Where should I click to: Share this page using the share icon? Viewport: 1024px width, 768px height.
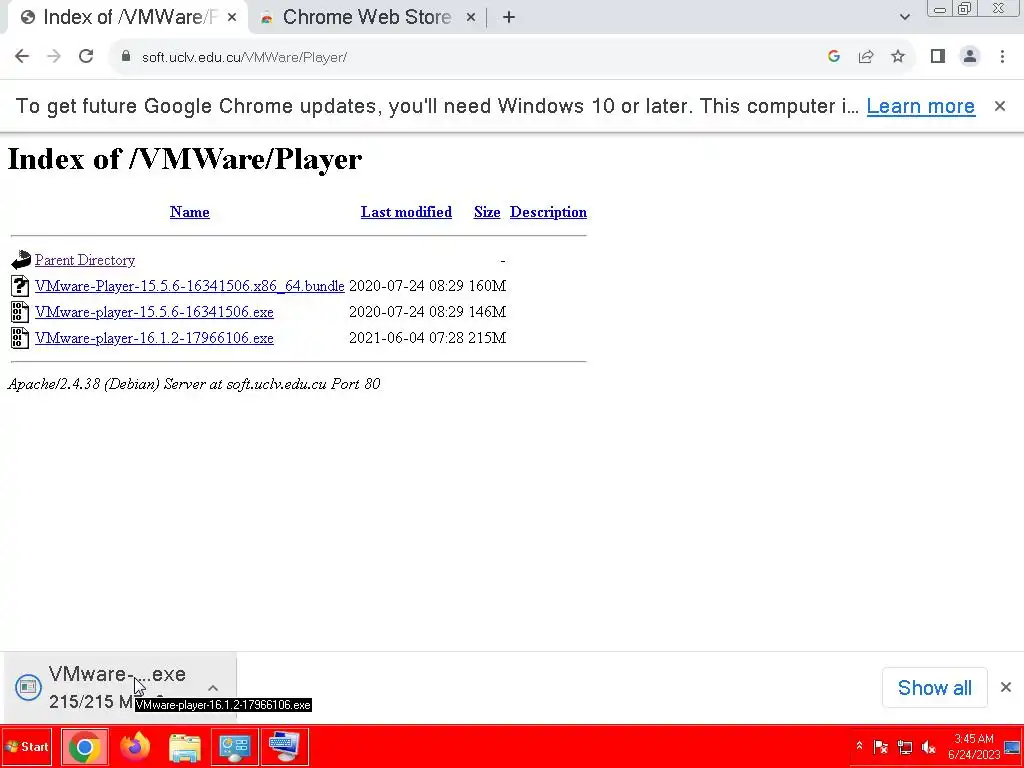pos(866,56)
